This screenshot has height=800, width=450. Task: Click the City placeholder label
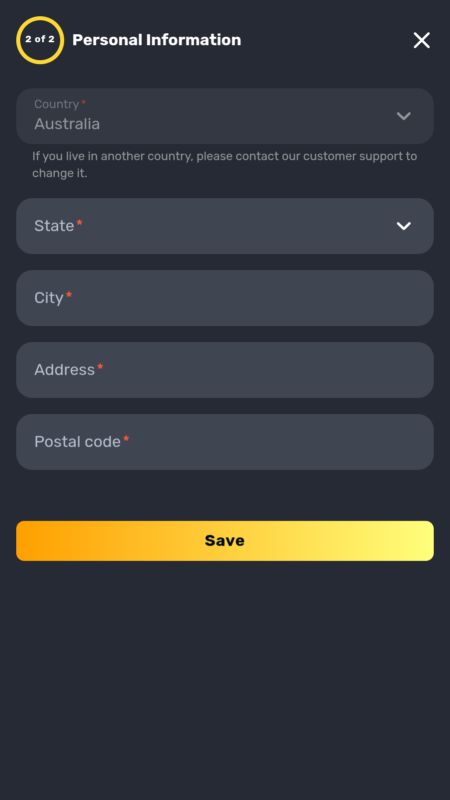click(48, 298)
